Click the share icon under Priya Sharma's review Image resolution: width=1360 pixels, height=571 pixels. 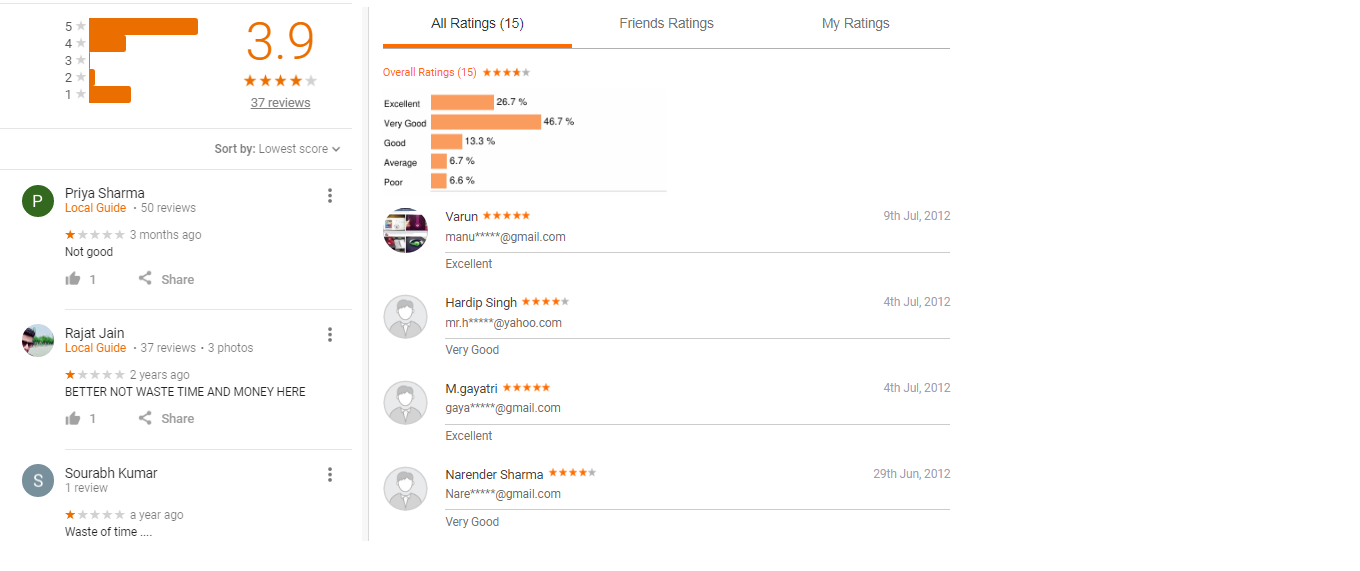[146, 278]
